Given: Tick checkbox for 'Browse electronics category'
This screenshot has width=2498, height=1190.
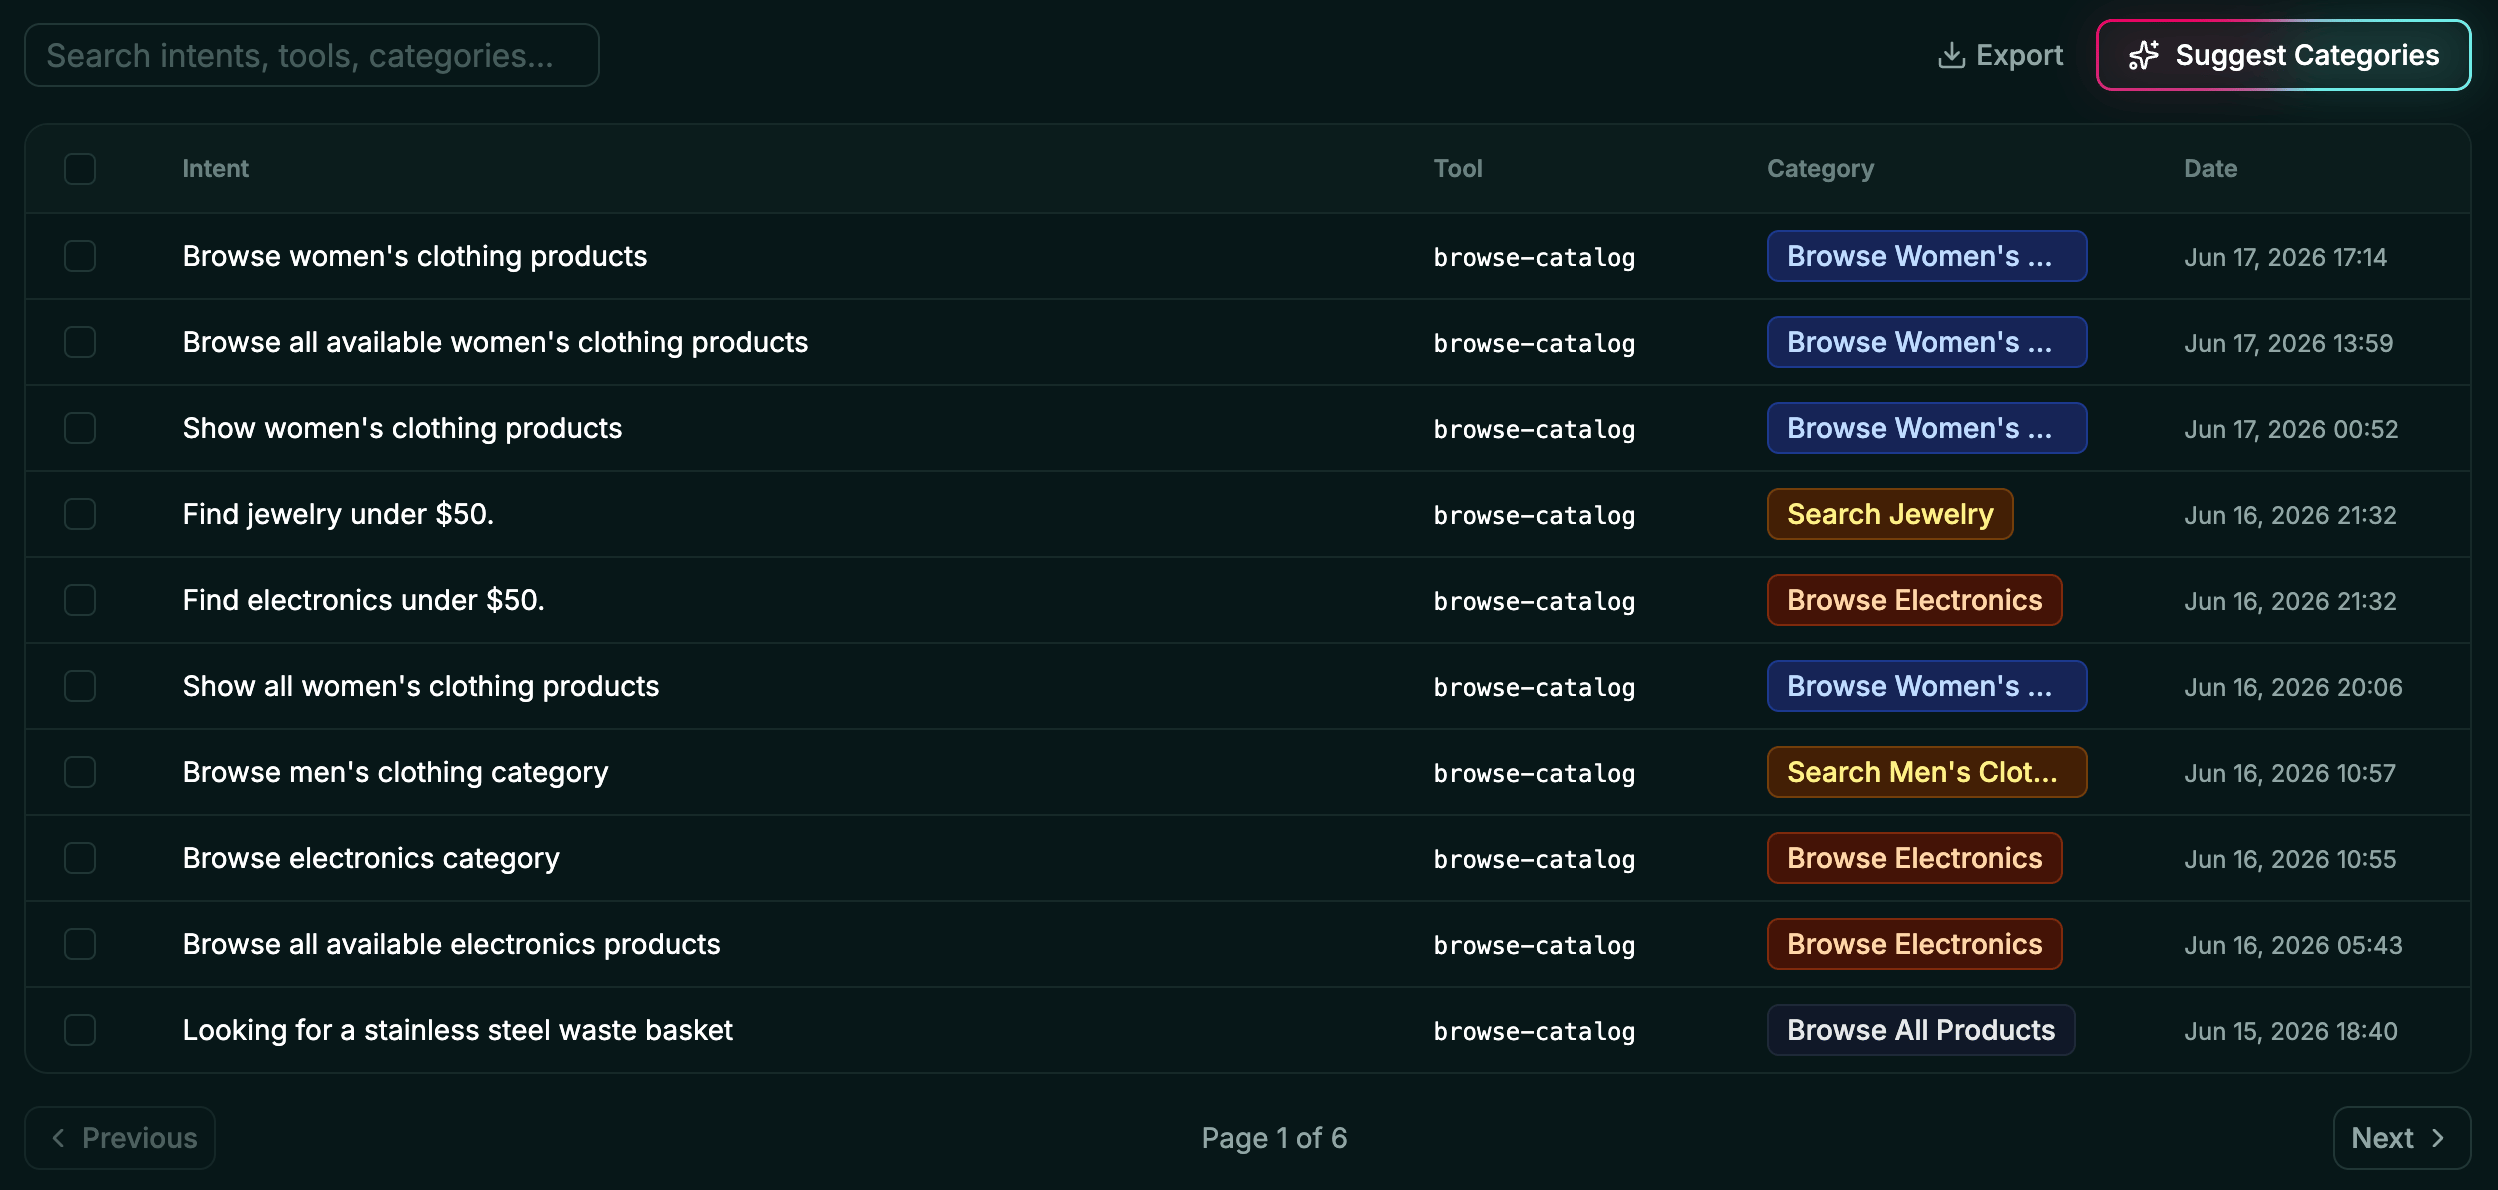Looking at the screenshot, I should 80,858.
